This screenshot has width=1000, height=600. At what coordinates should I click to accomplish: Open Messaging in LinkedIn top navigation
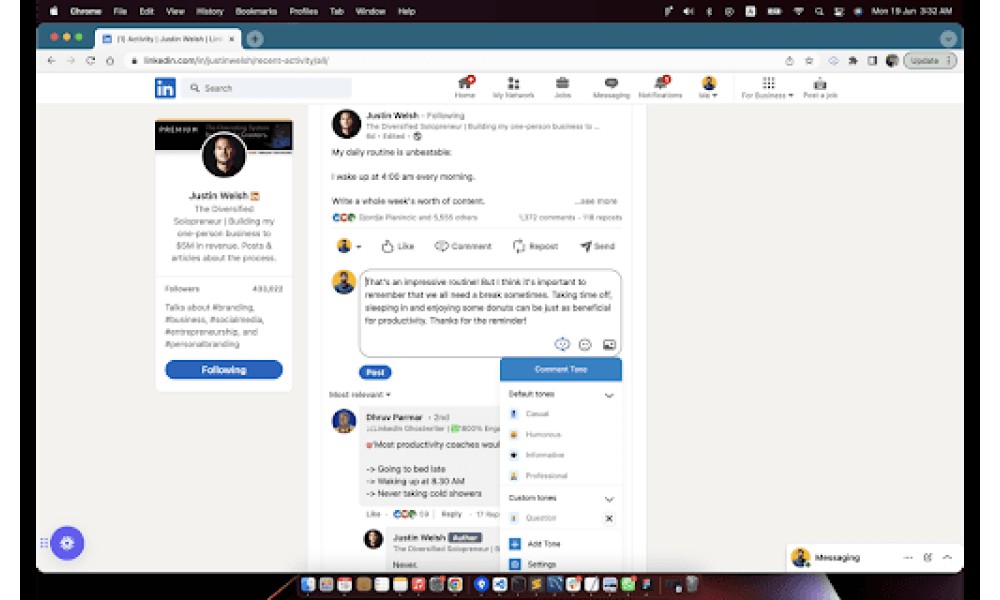pyautogui.click(x=611, y=87)
